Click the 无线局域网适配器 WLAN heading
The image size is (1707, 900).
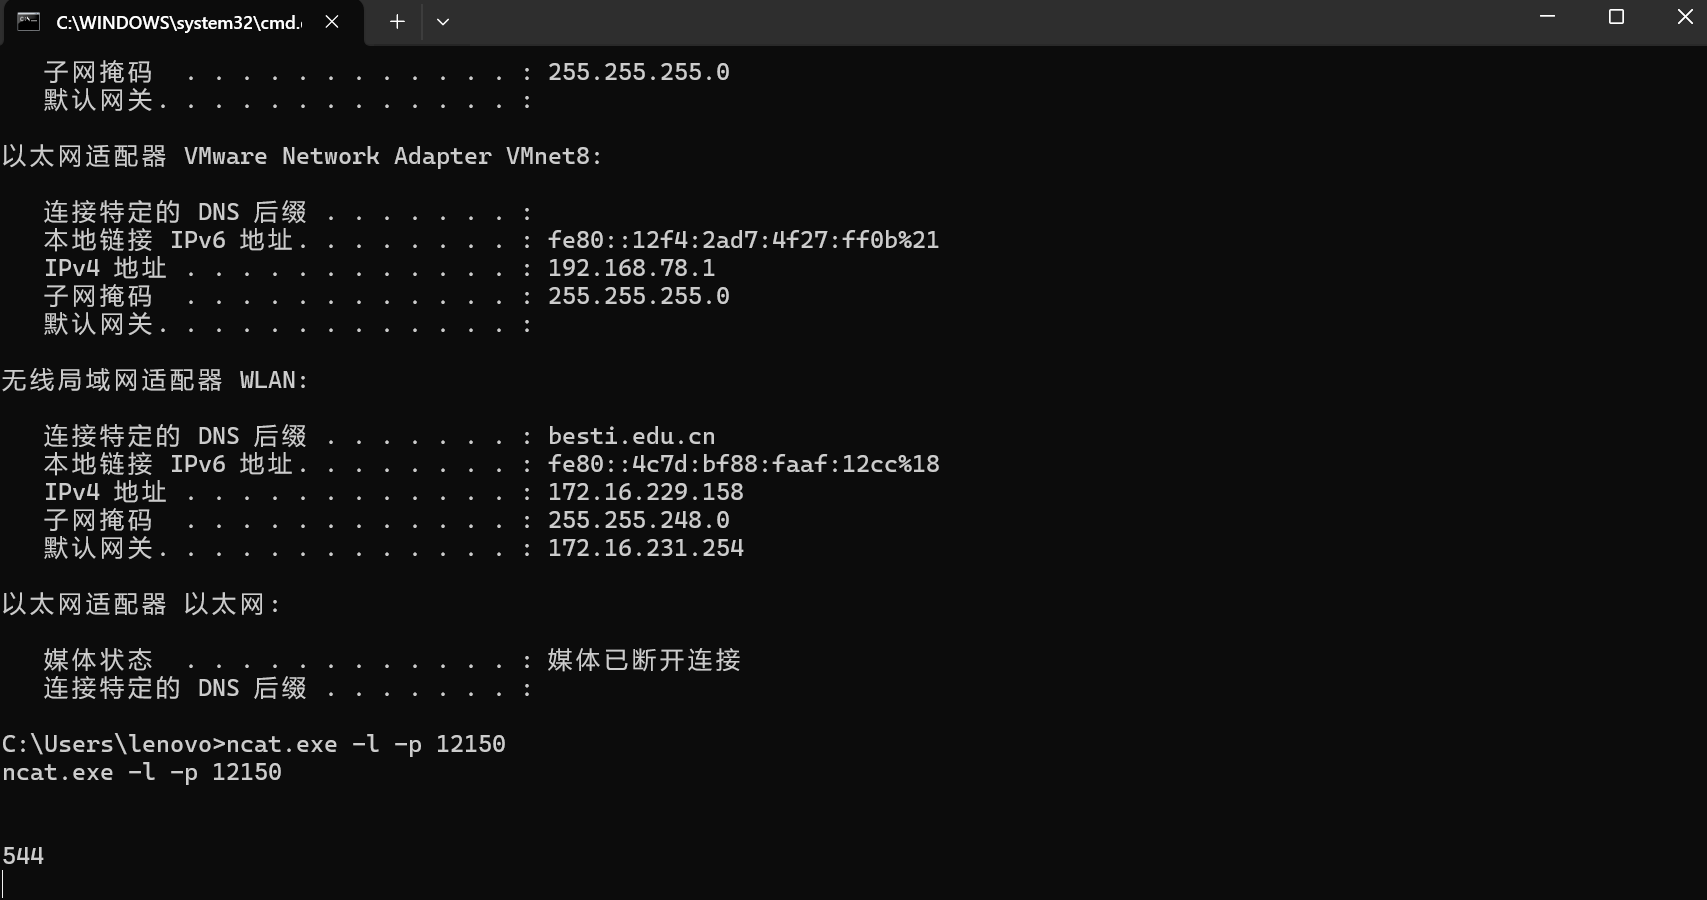click(x=155, y=380)
